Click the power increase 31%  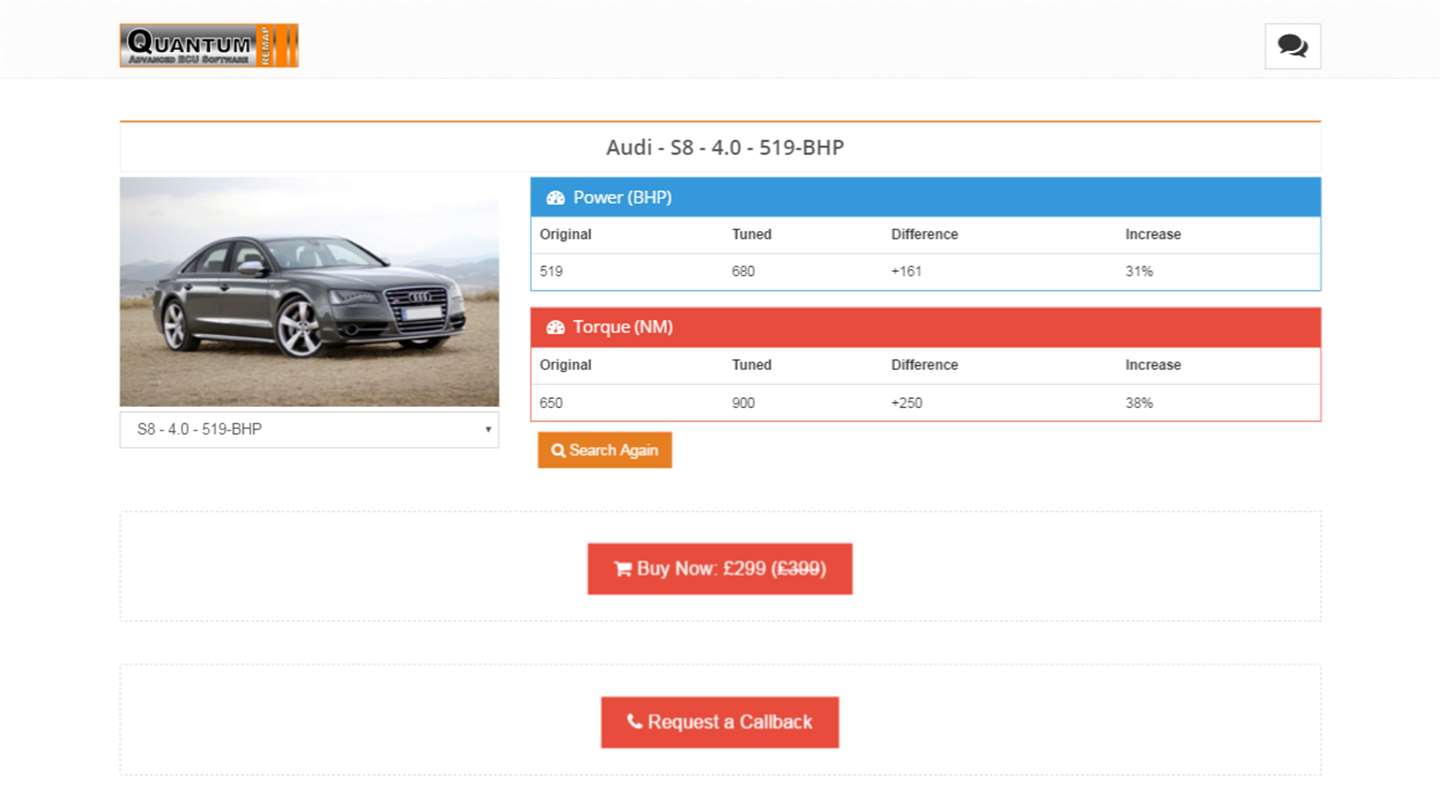coord(1139,271)
